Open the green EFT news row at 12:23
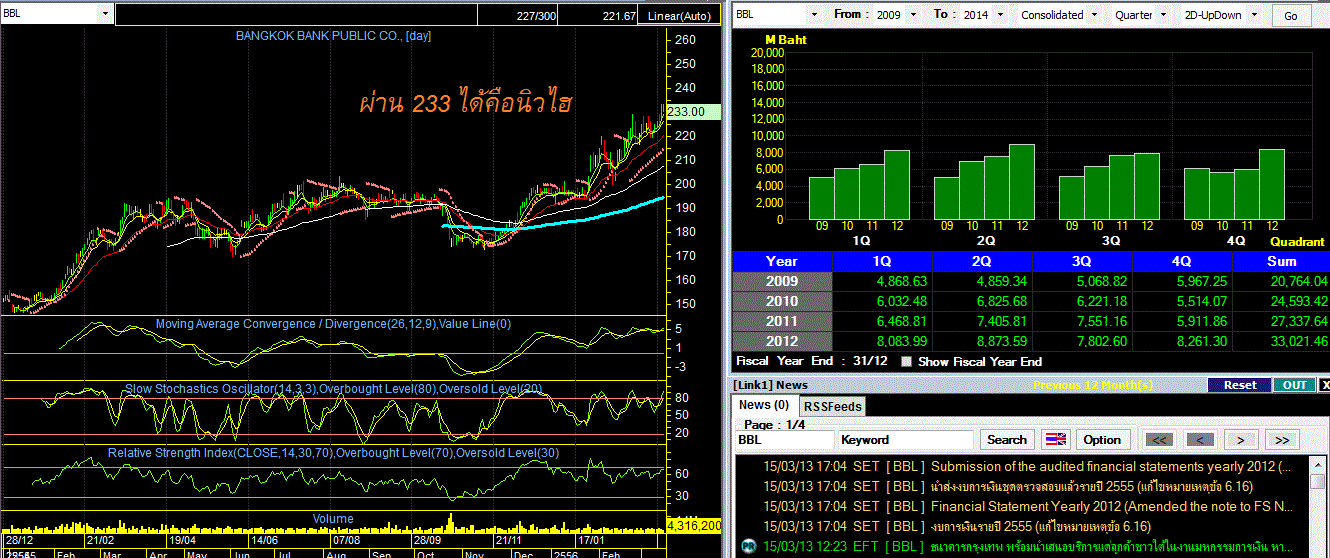Image resolution: width=1330 pixels, height=558 pixels. point(1021,546)
